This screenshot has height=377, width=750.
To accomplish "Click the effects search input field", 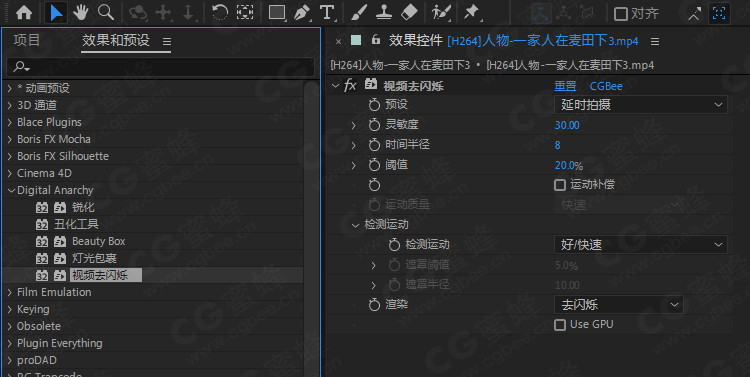I will pos(160,67).
